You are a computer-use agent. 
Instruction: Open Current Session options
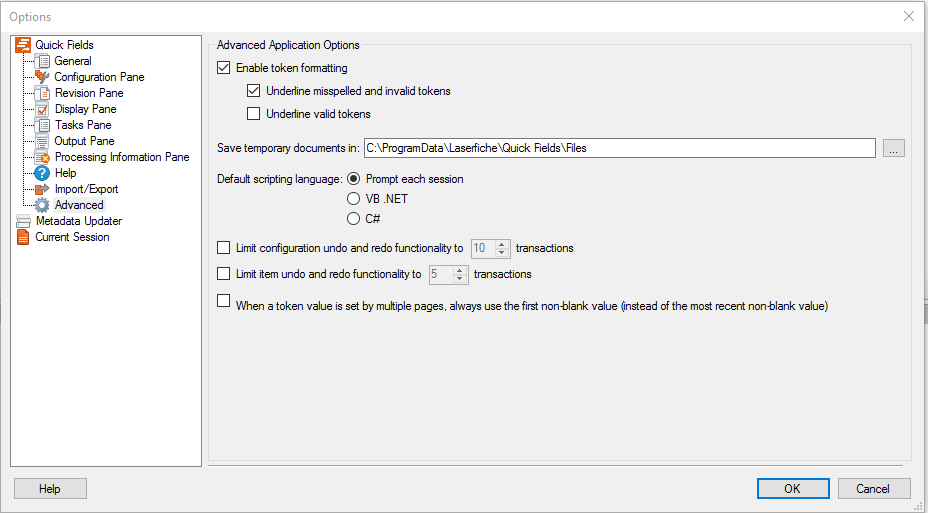click(72, 237)
